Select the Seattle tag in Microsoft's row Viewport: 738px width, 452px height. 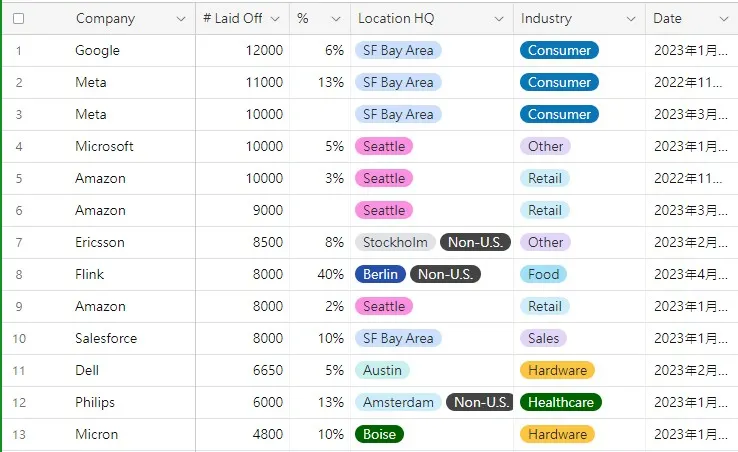(x=384, y=146)
